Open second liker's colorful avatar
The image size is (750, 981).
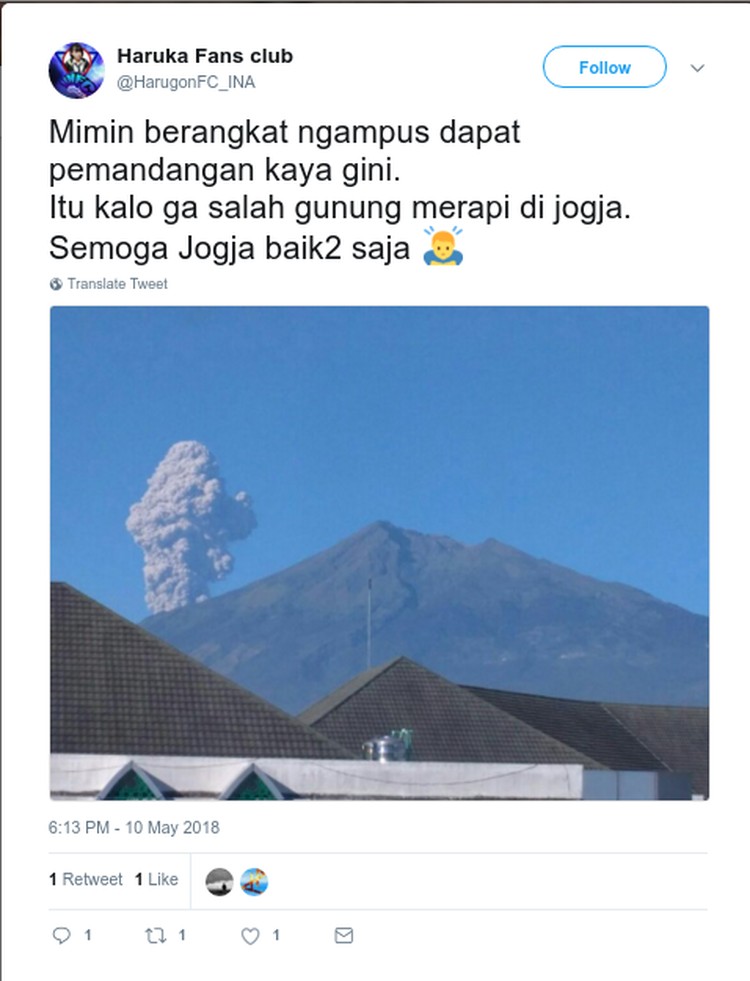[254, 882]
